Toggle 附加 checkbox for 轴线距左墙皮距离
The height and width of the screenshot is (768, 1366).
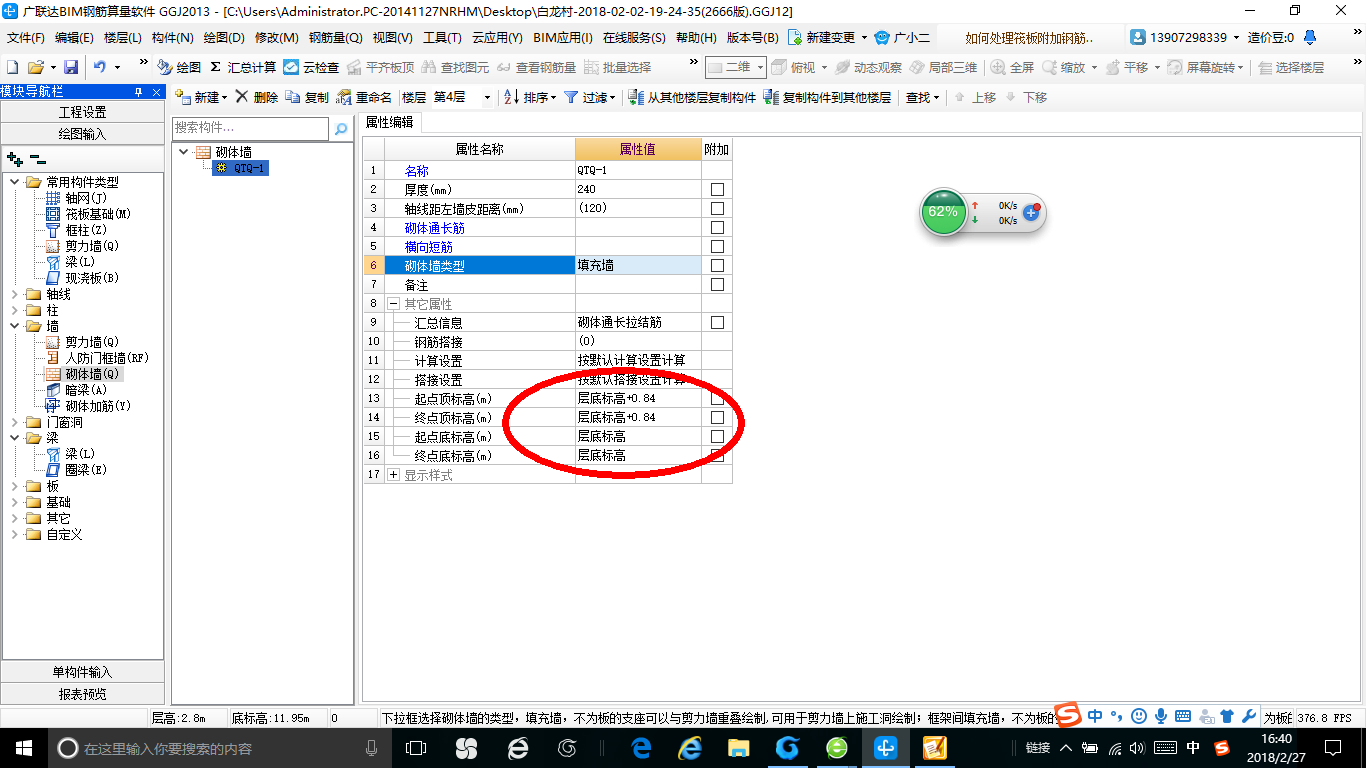click(x=716, y=209)
